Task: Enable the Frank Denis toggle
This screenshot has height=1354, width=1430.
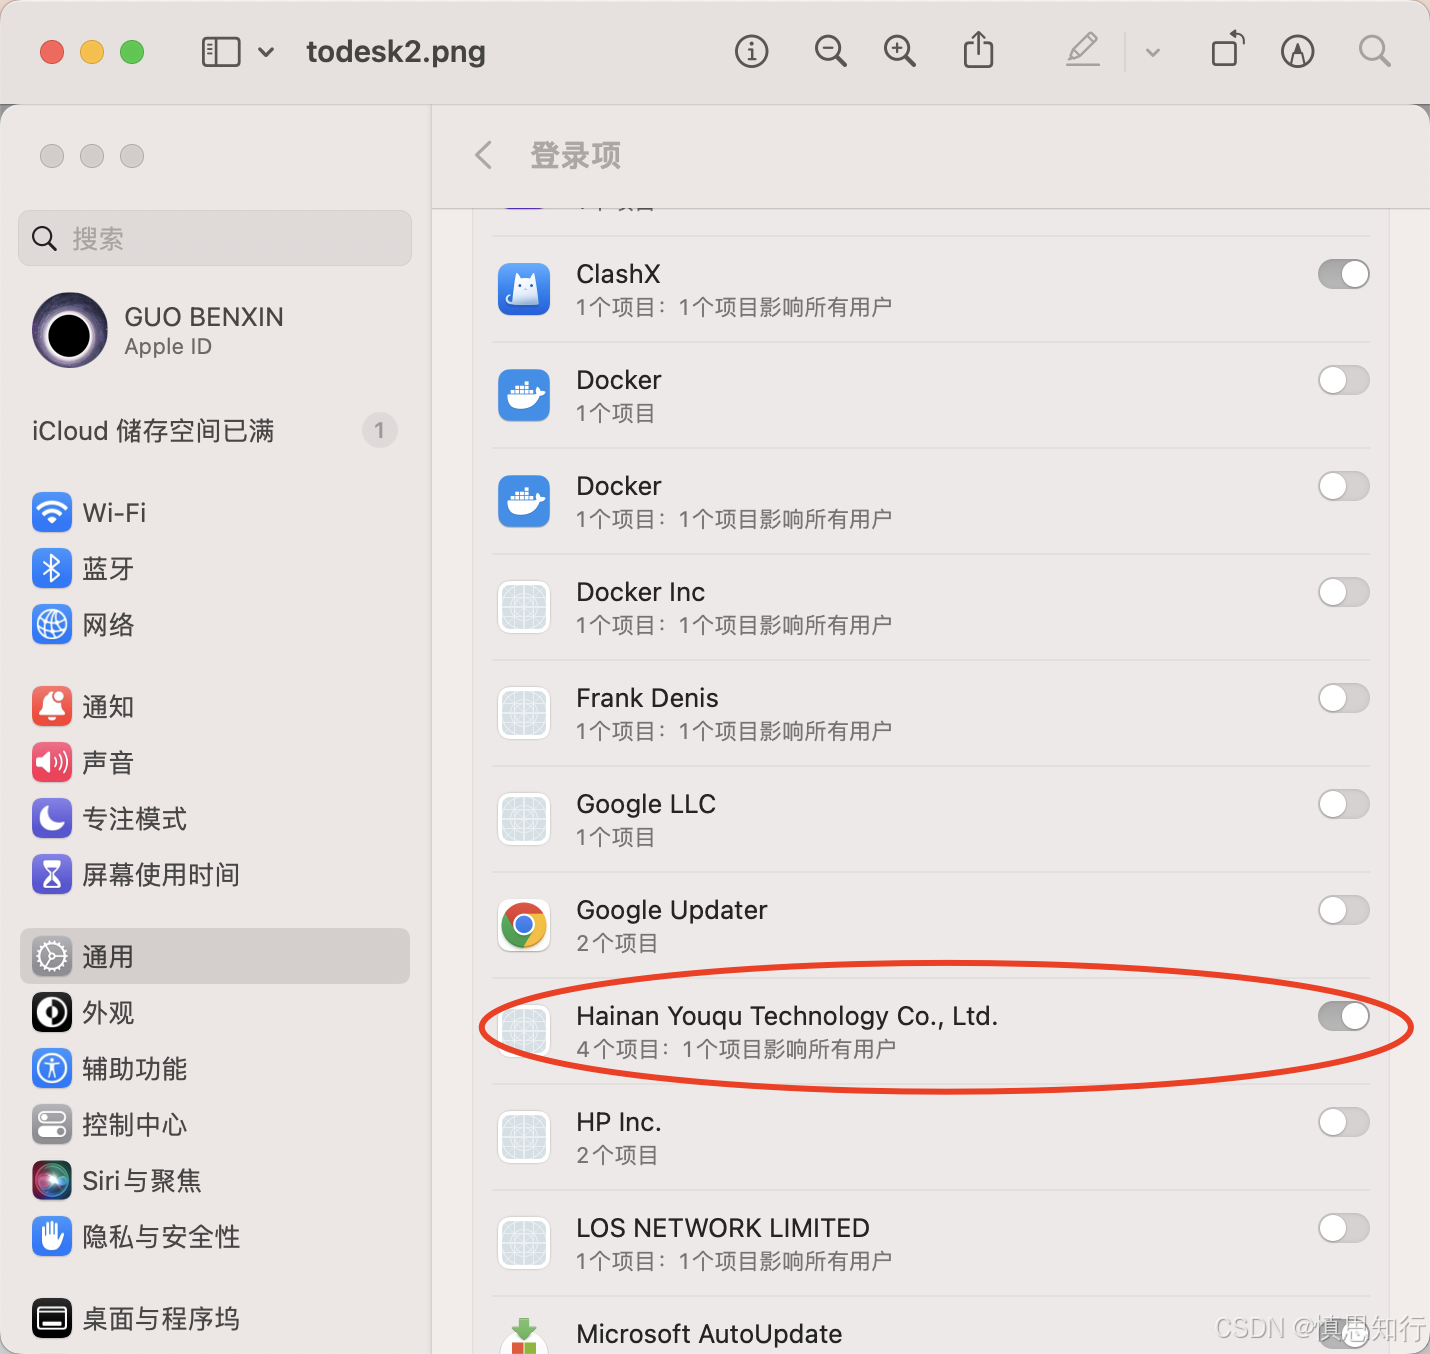Action: pos(1343,698)
